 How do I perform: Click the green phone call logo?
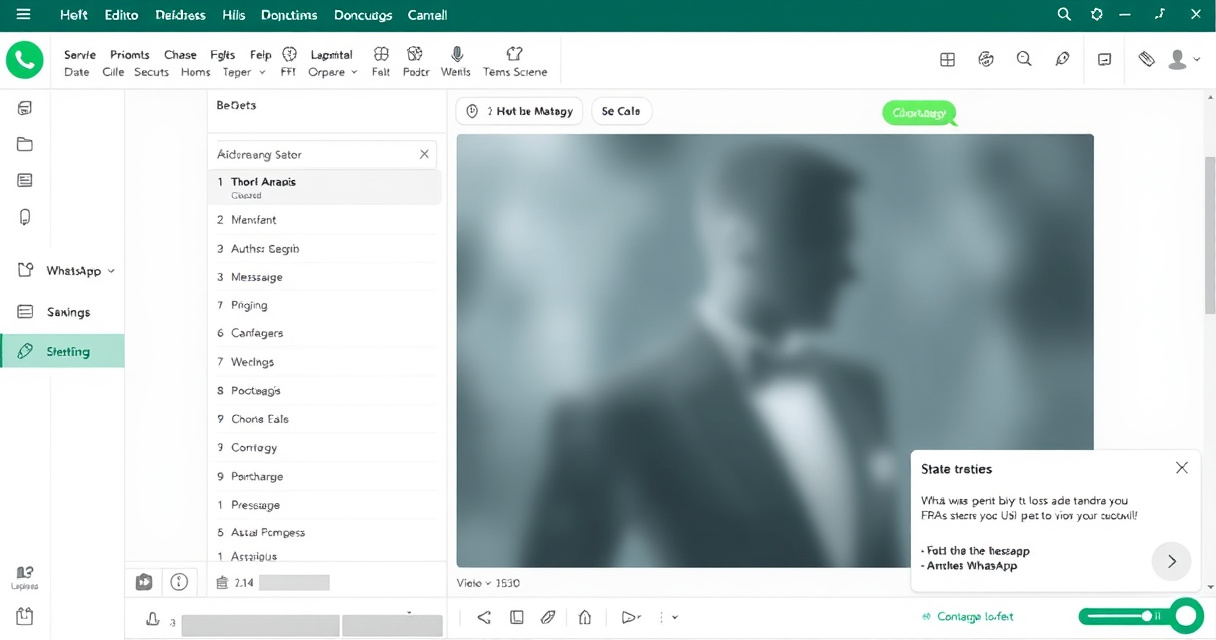pyautogui.click(x=25, y=61)
